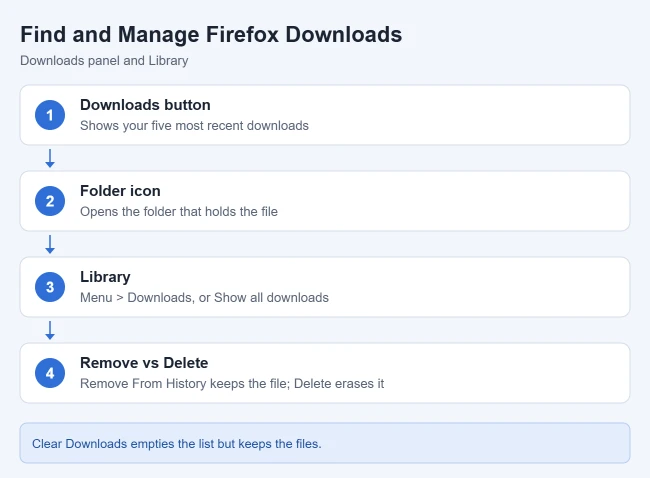Click the 'Find and Manage Firefox Downloads' title
The height and width of the screenshot is (478, 650).
tap(211, 34)
